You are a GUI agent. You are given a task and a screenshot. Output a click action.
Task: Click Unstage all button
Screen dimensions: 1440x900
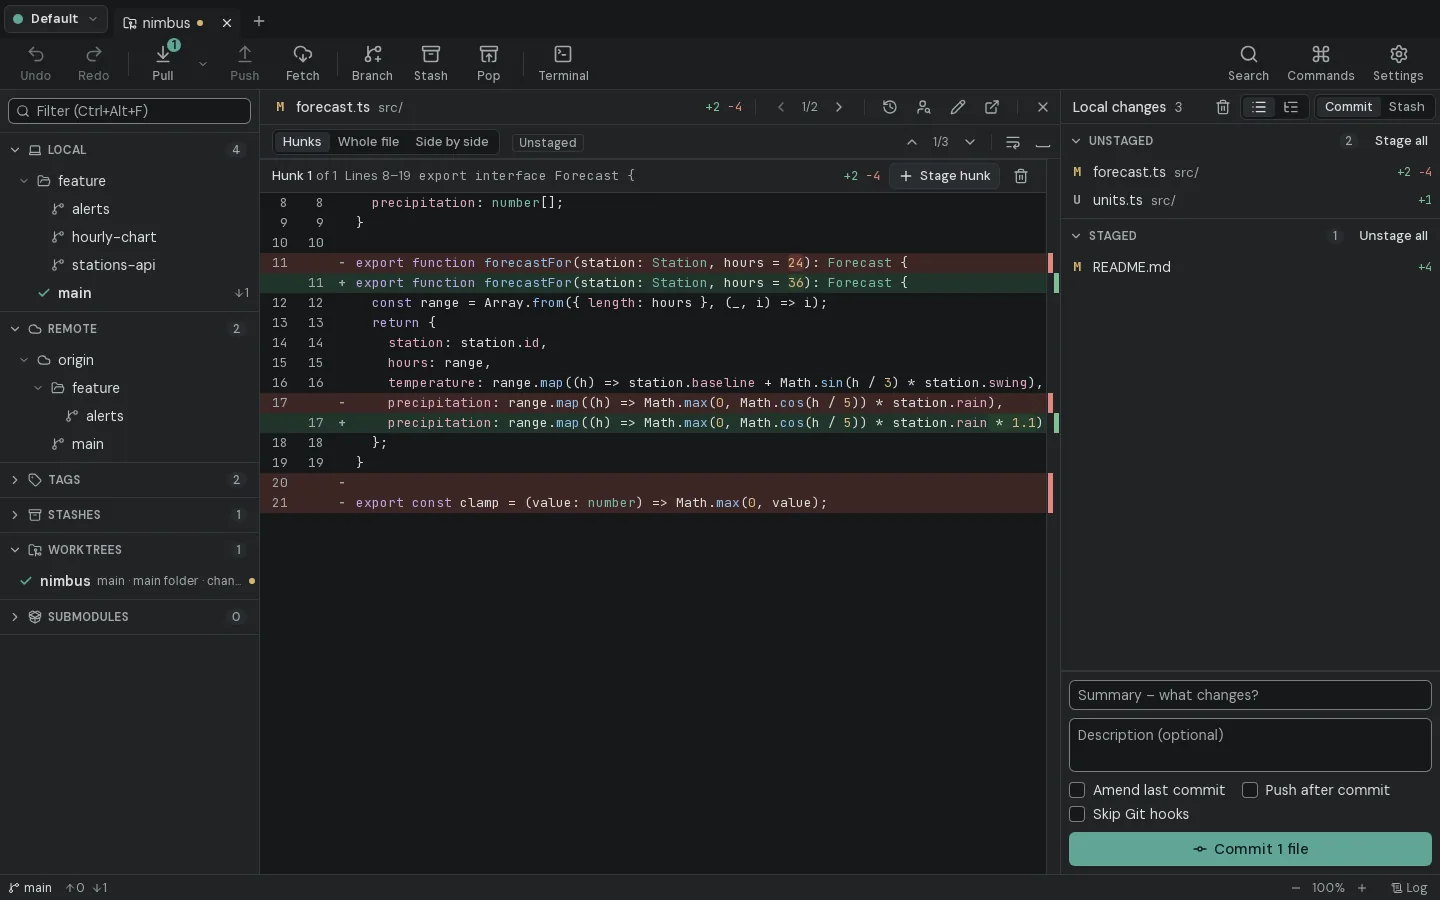[x=1393, y=236]
